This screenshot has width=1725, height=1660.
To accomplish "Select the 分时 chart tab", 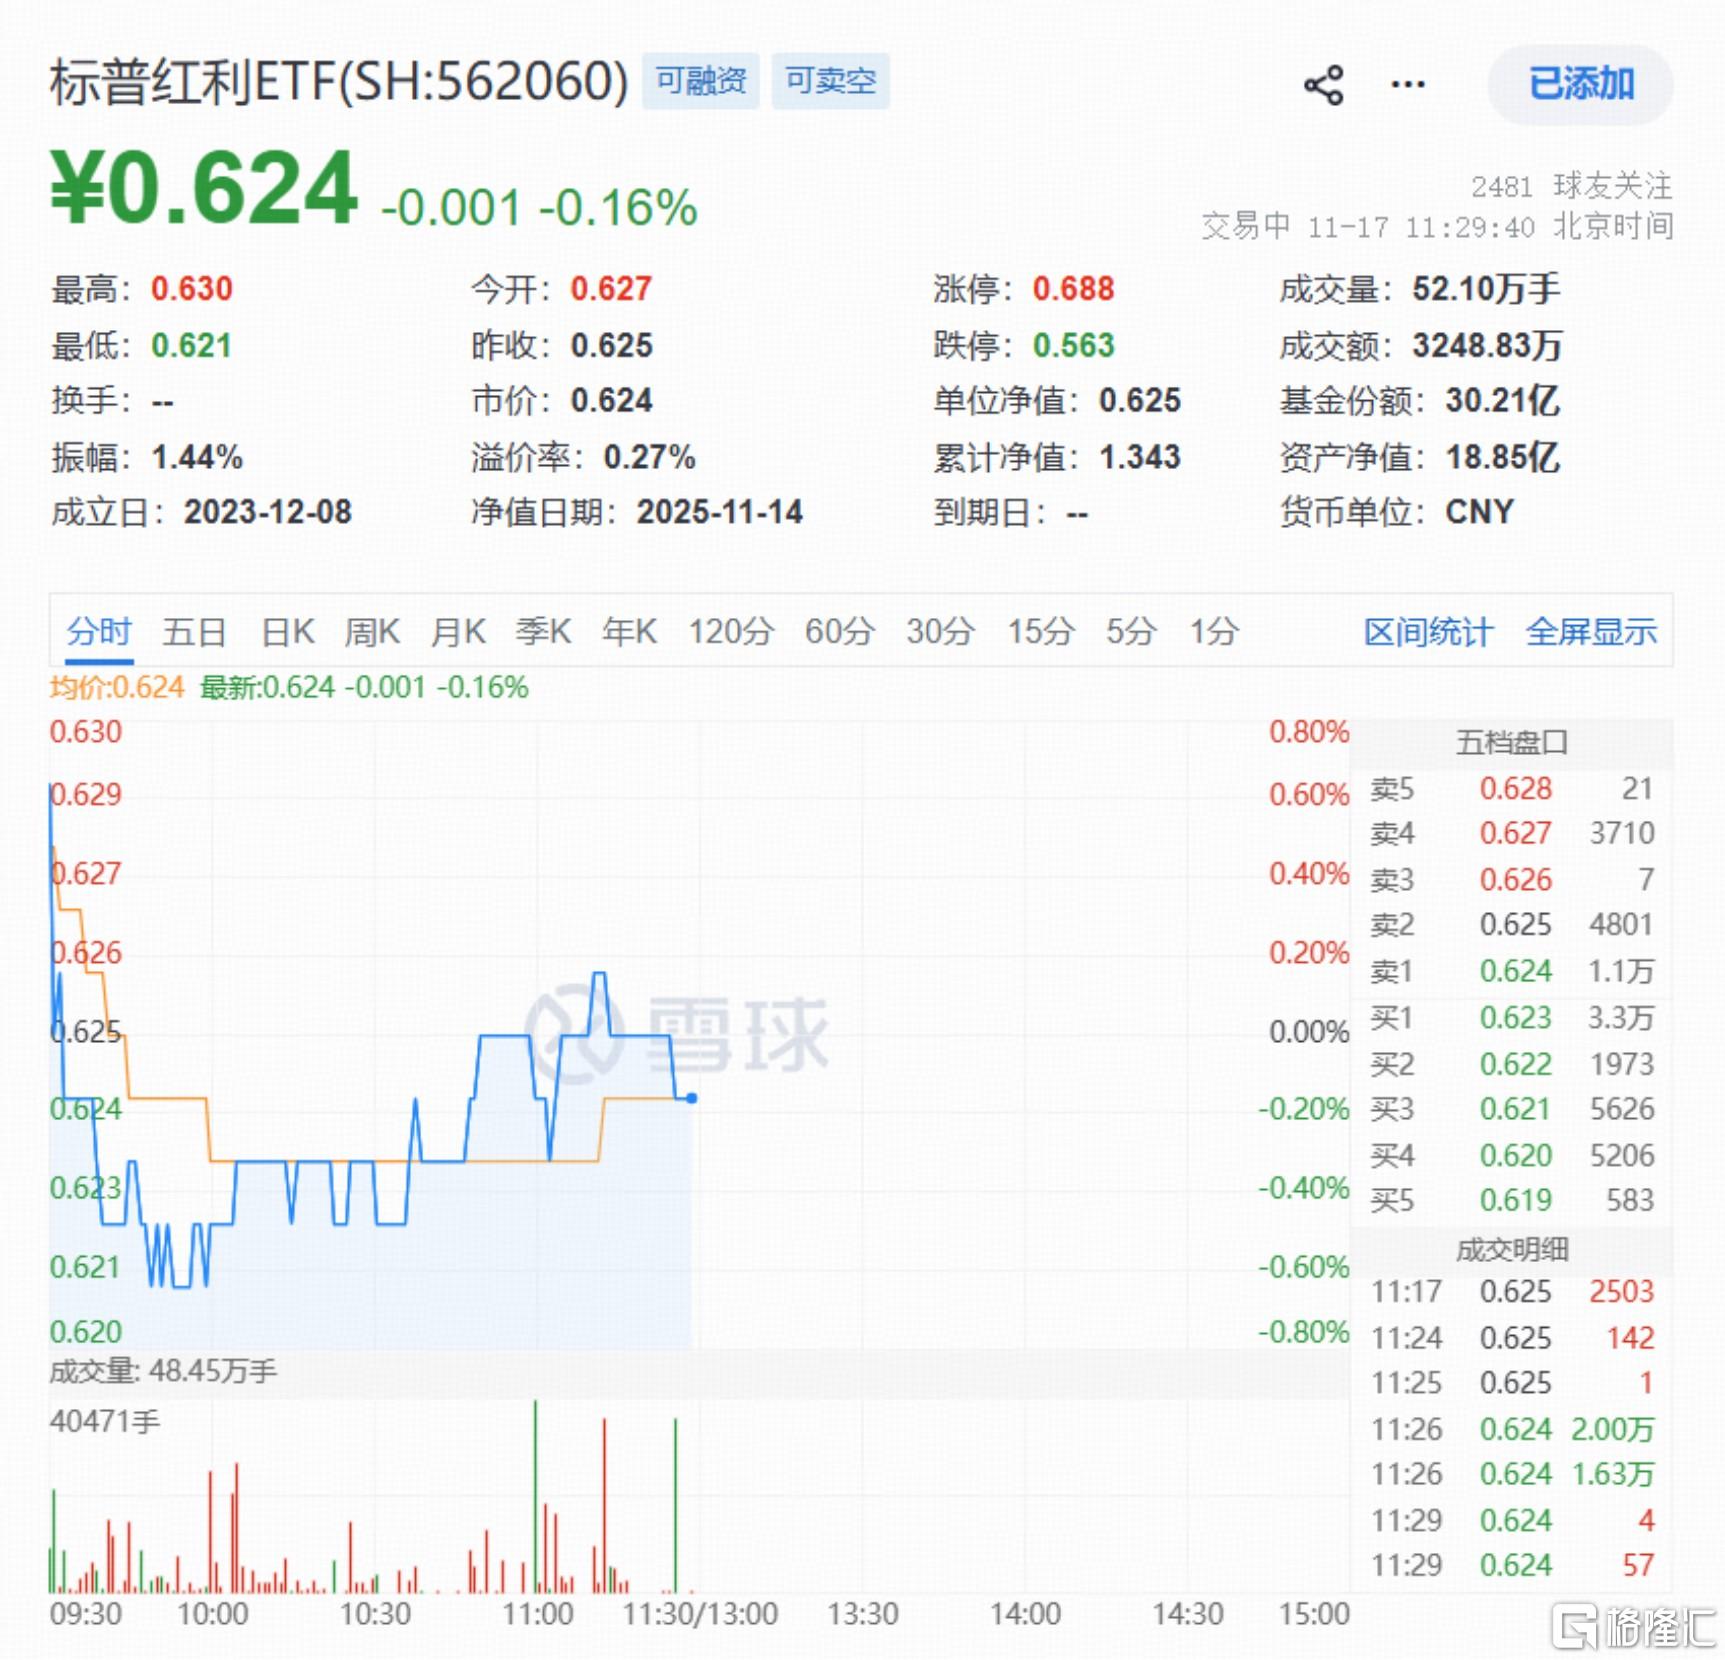I will pyautogui.click(x=99, y=632).
